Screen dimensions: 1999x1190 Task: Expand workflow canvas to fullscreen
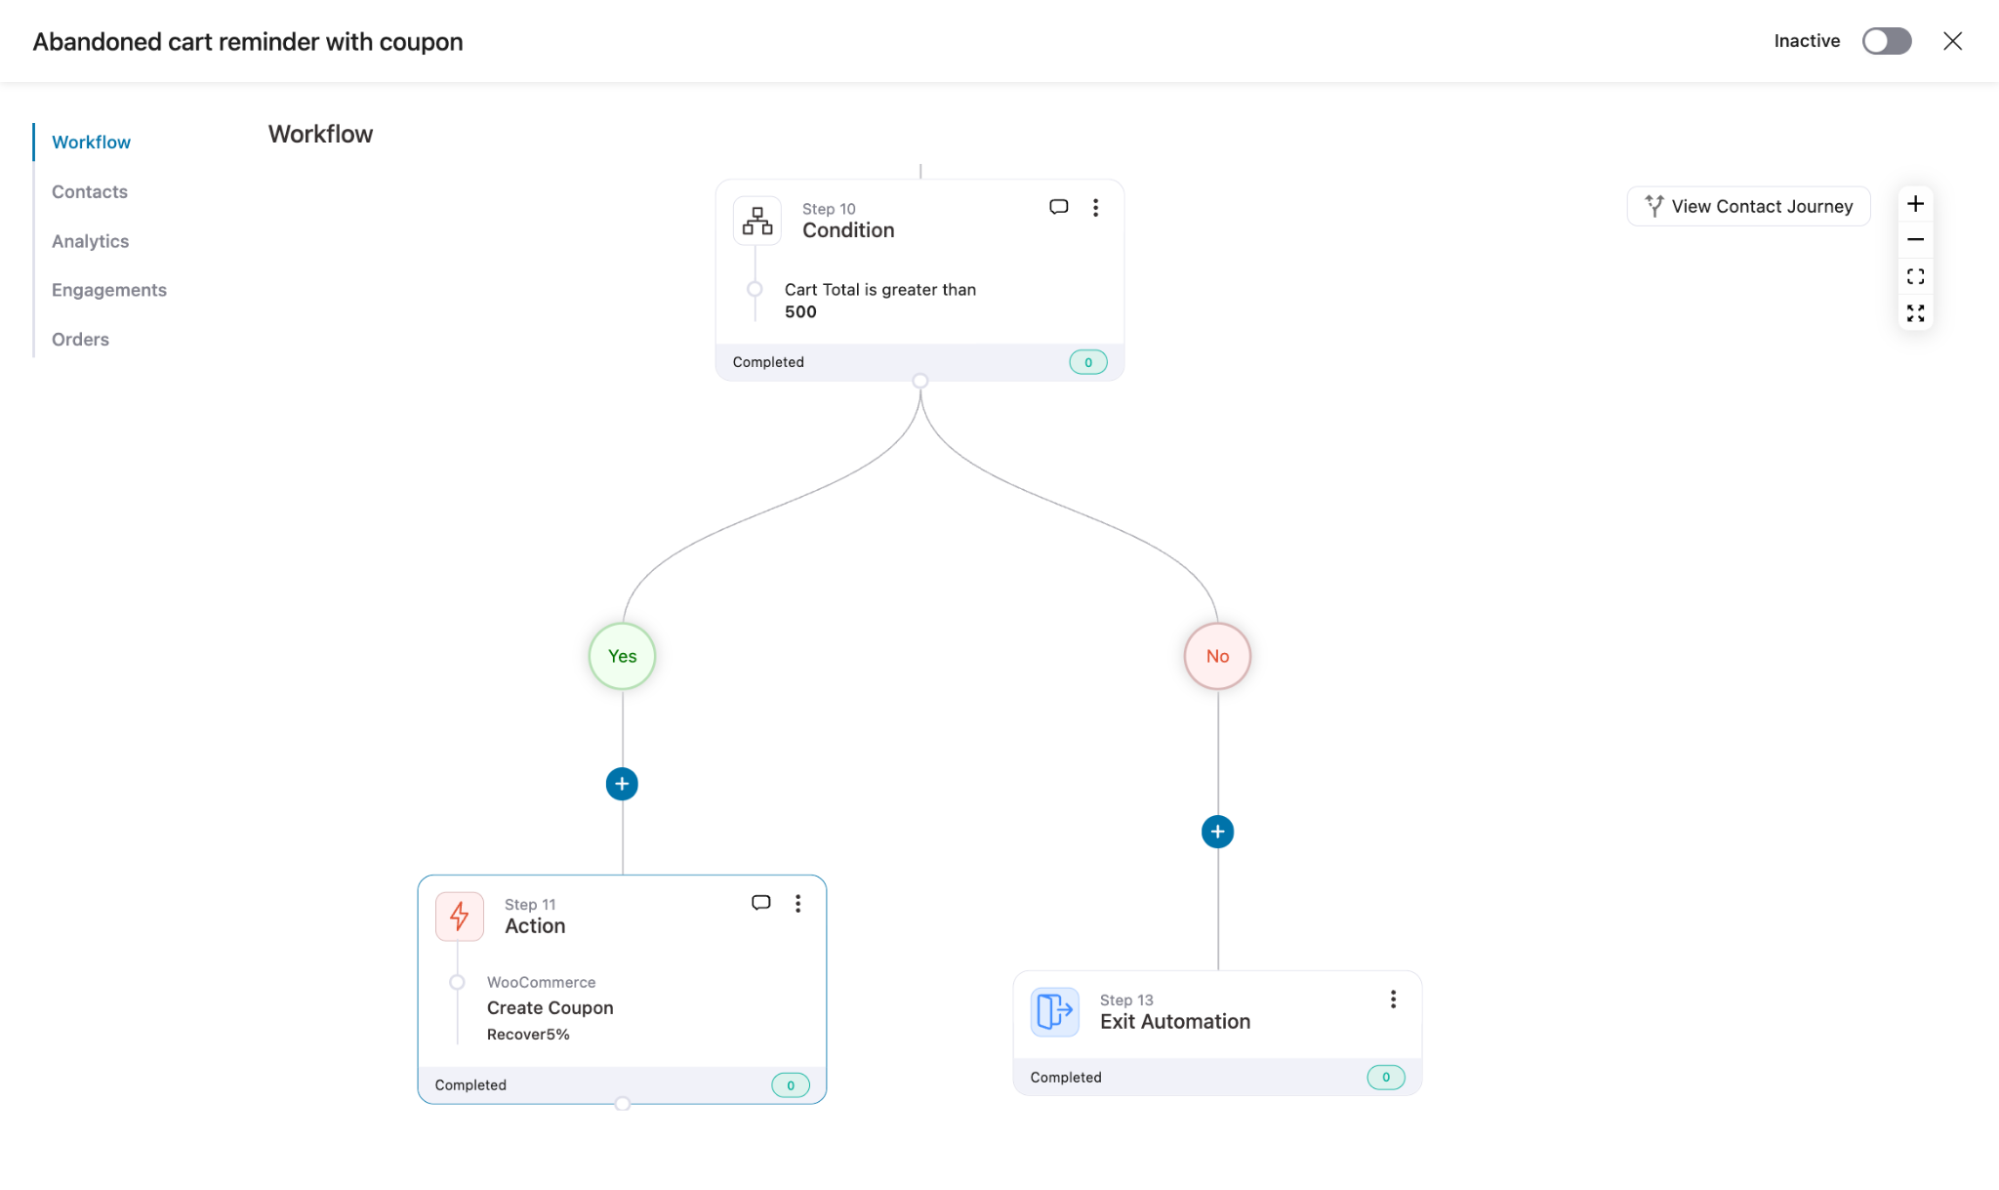click(x=1915, y=313)
